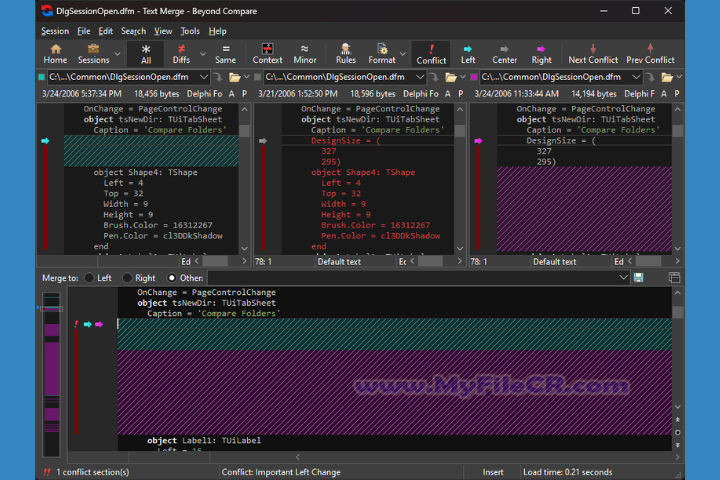
Task: Jump to Prev Conflict
Action: tap(650, 54)
